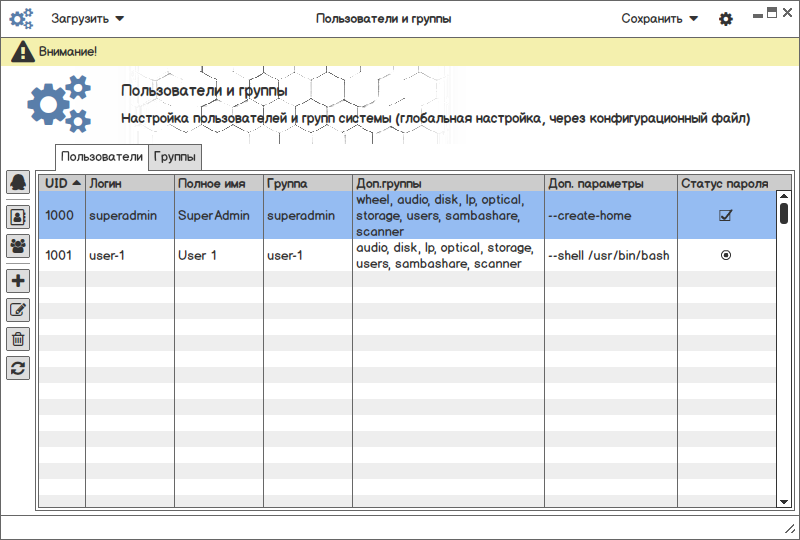
Task: Toggle password status checkbox for superadmin
Action: [726, 215]
